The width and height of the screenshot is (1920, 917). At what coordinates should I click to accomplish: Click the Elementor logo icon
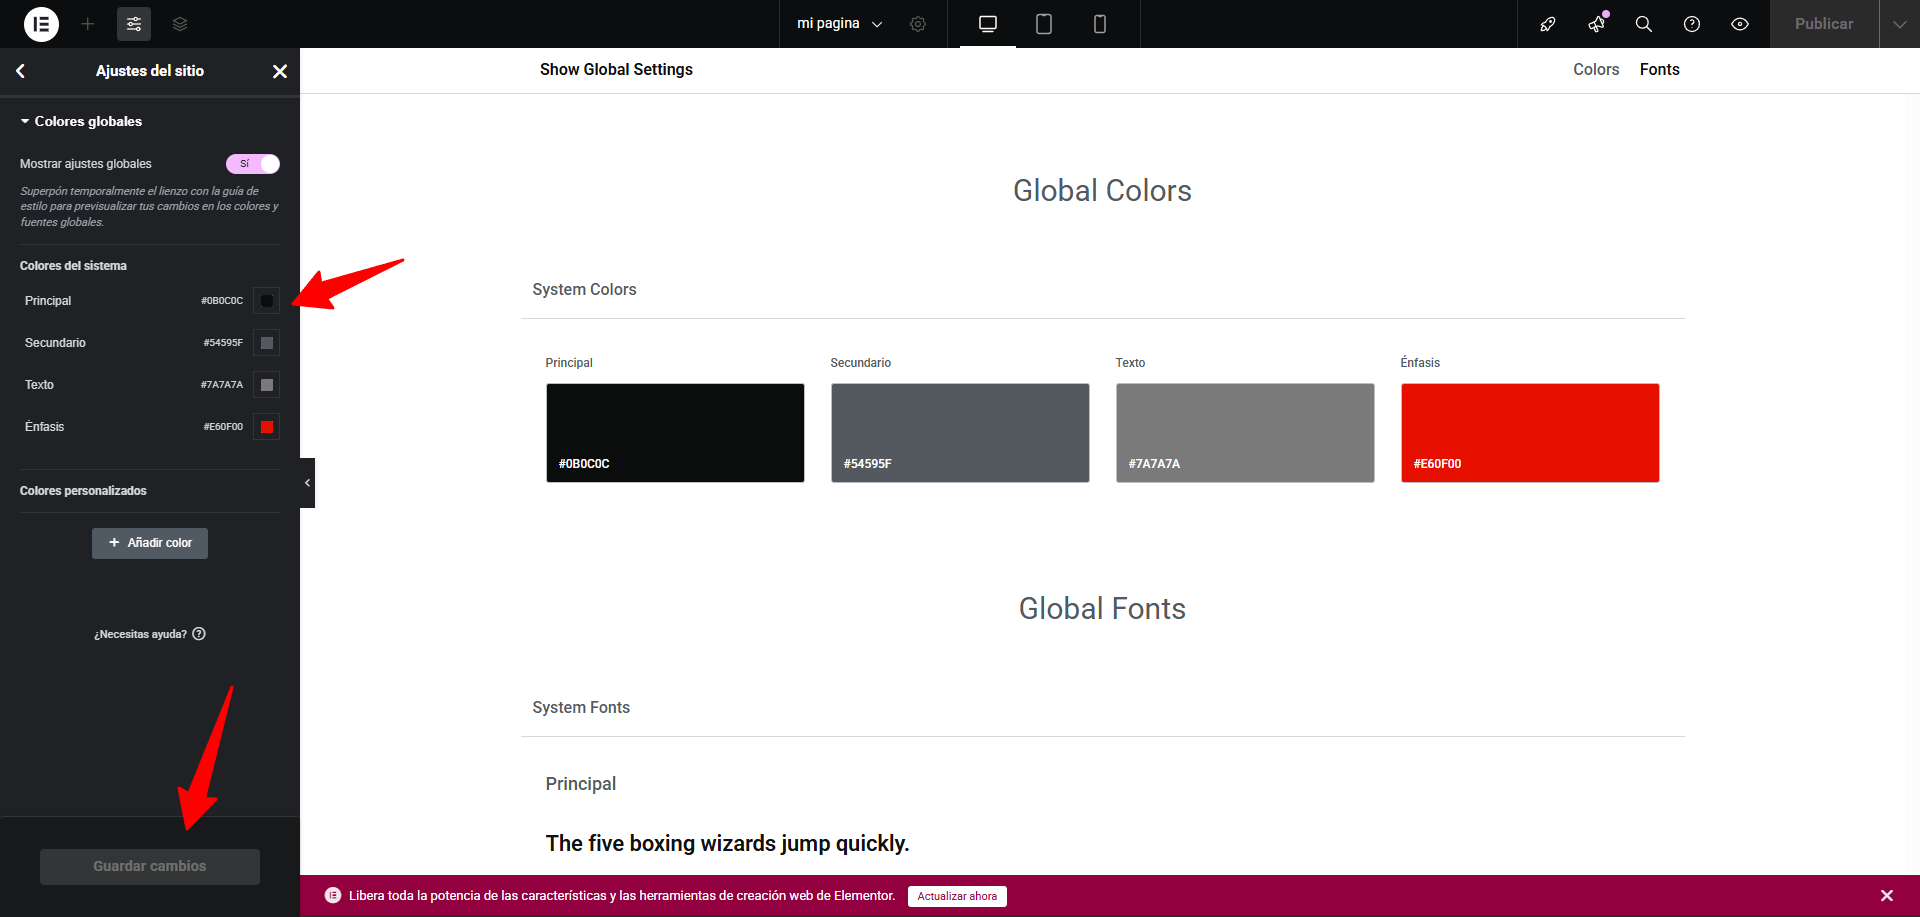pyautogui.click(x=41, y=24)
